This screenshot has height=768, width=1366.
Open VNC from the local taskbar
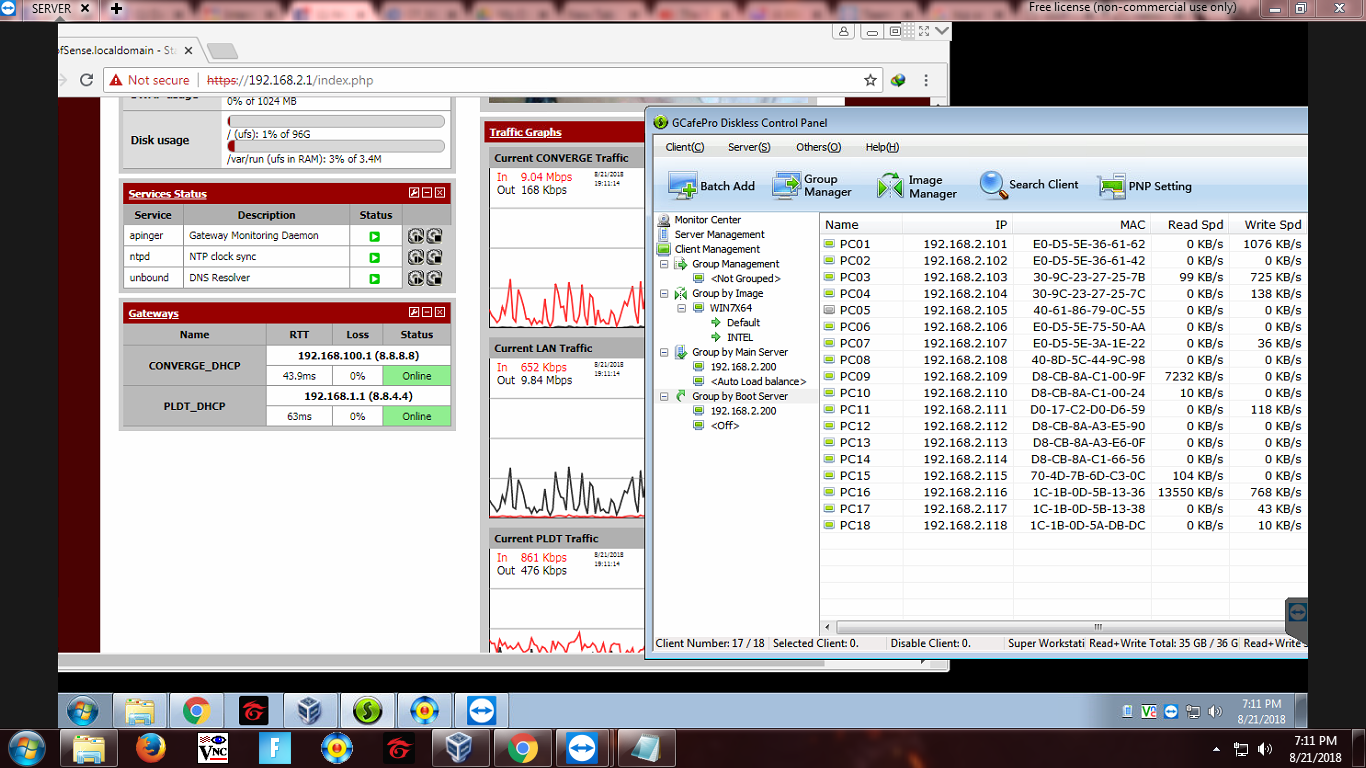click(x=213, y=748)
